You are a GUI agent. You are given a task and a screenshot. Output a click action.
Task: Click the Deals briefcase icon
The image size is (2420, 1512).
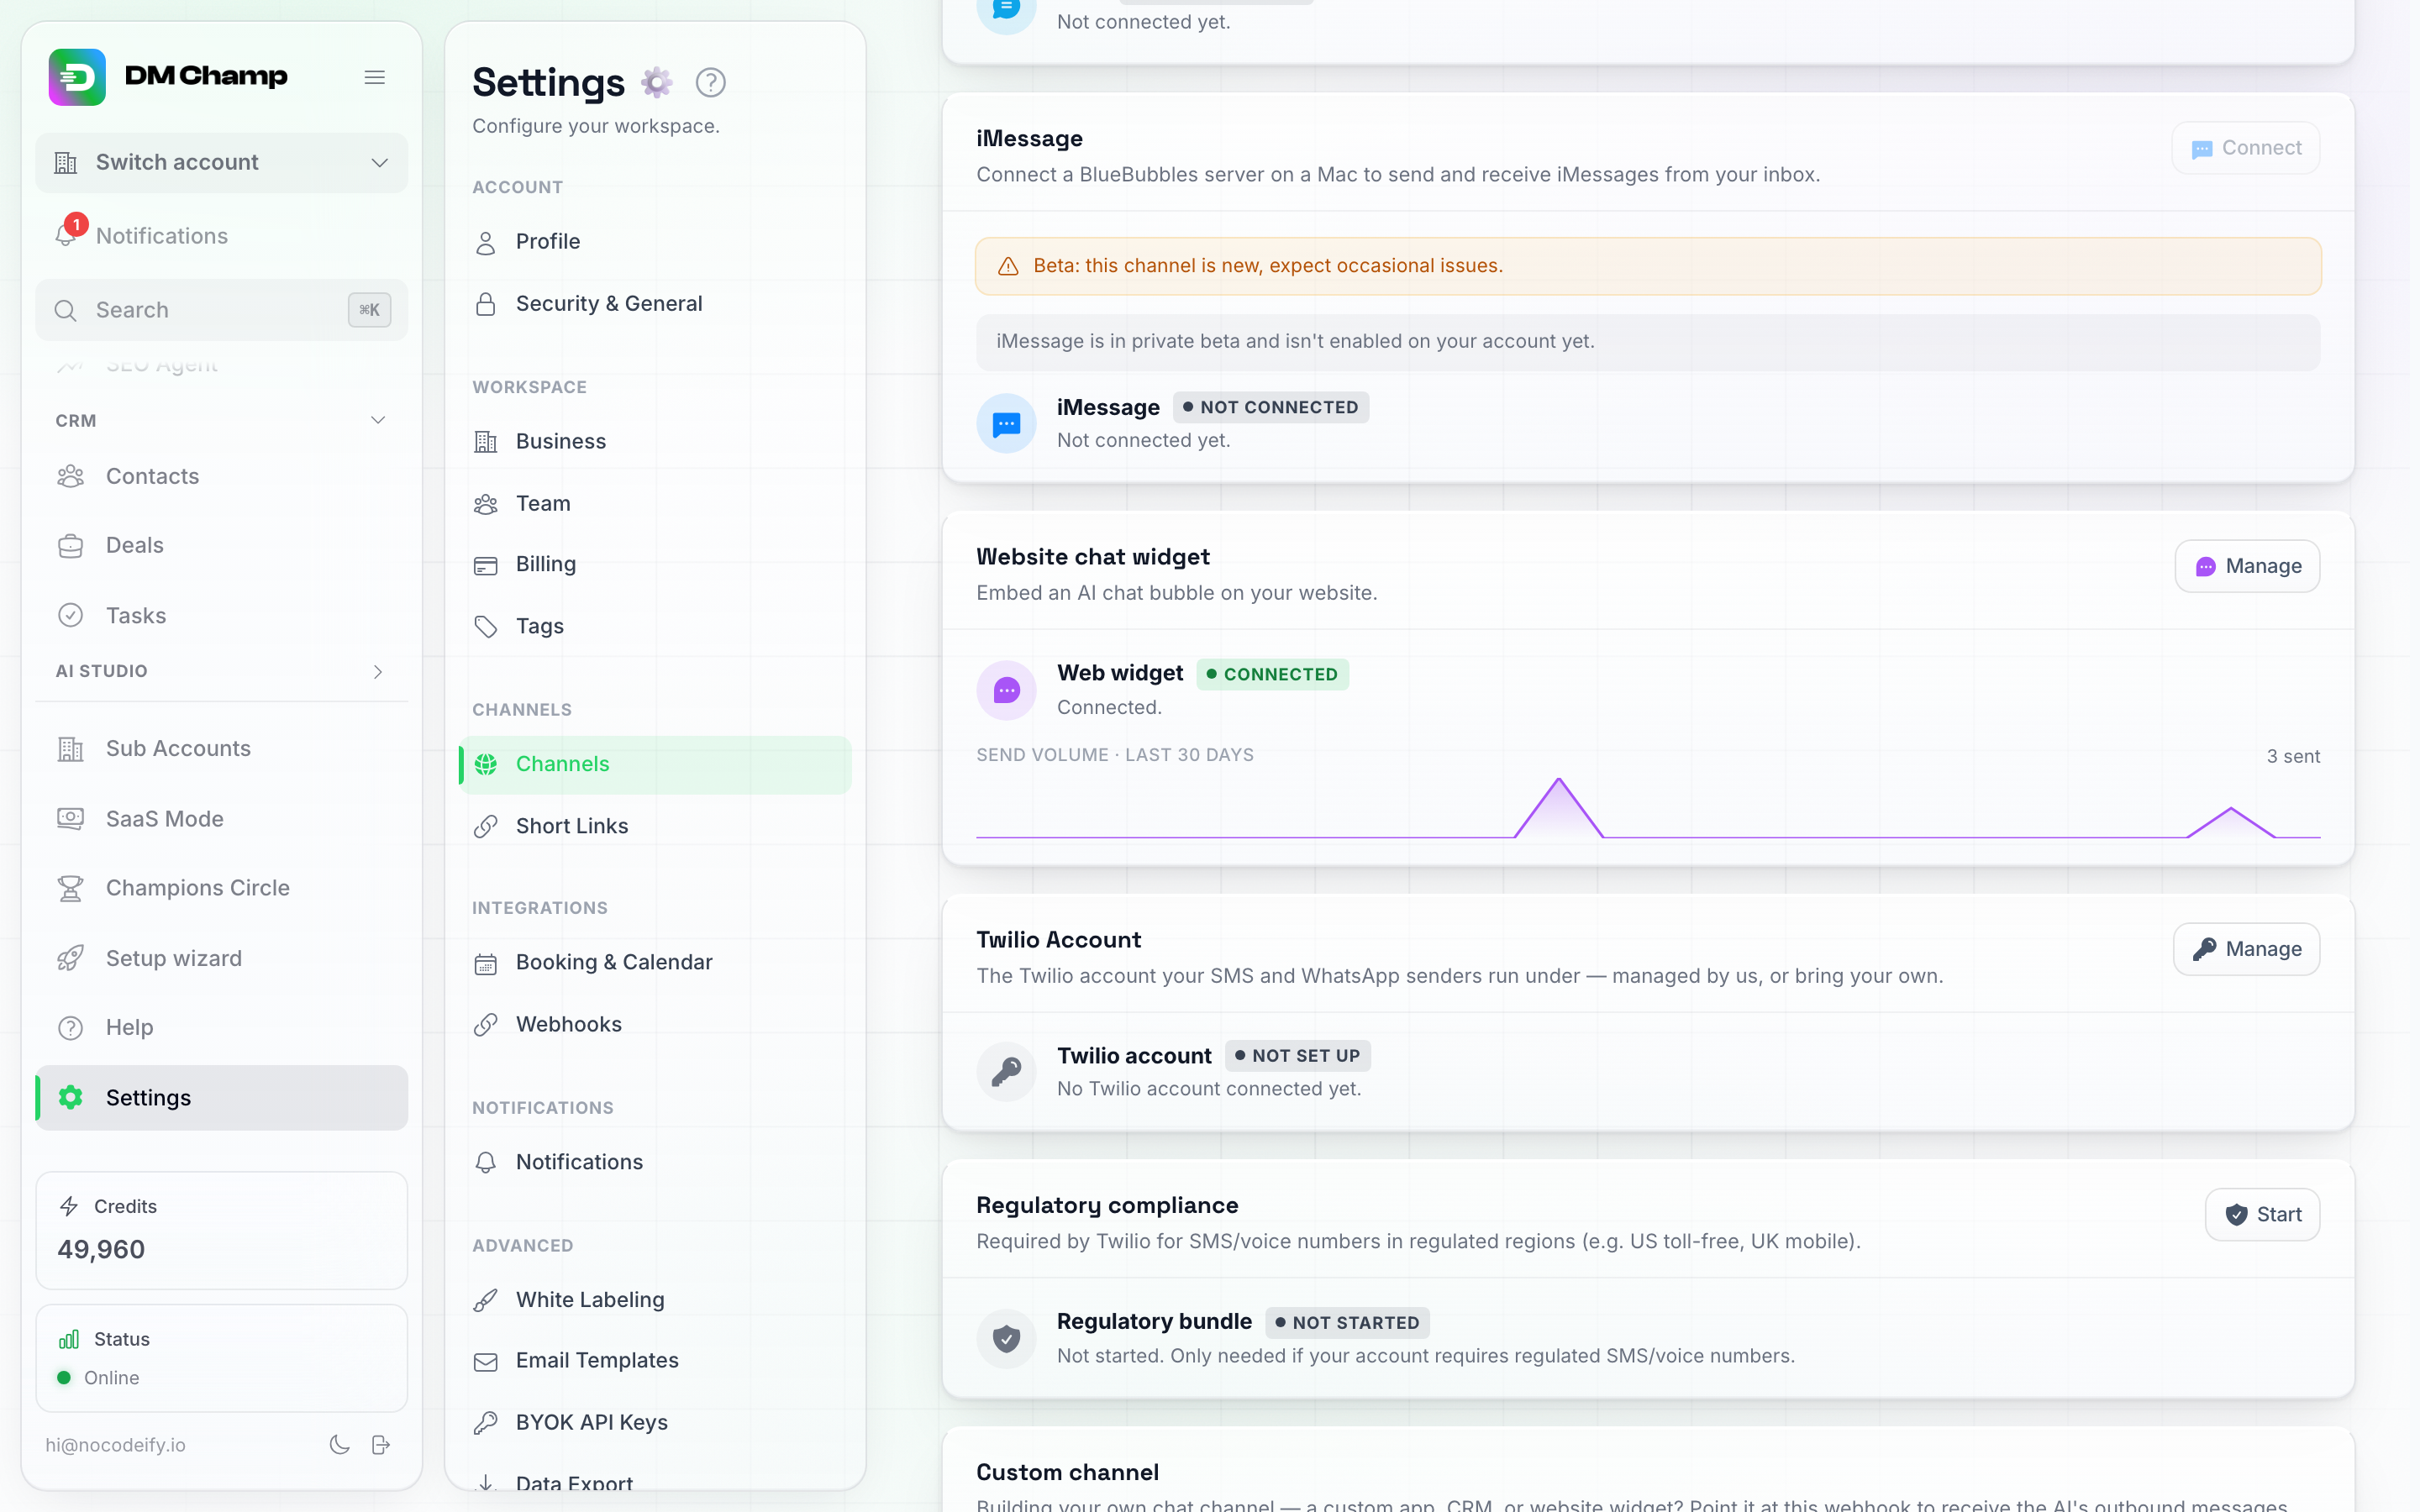point(70,545)
